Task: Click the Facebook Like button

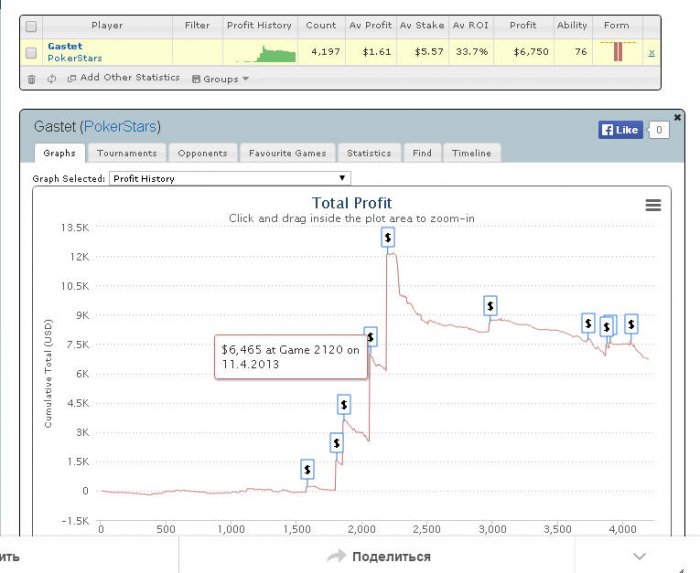Action: pyautogui.click(x=621, y=130)
